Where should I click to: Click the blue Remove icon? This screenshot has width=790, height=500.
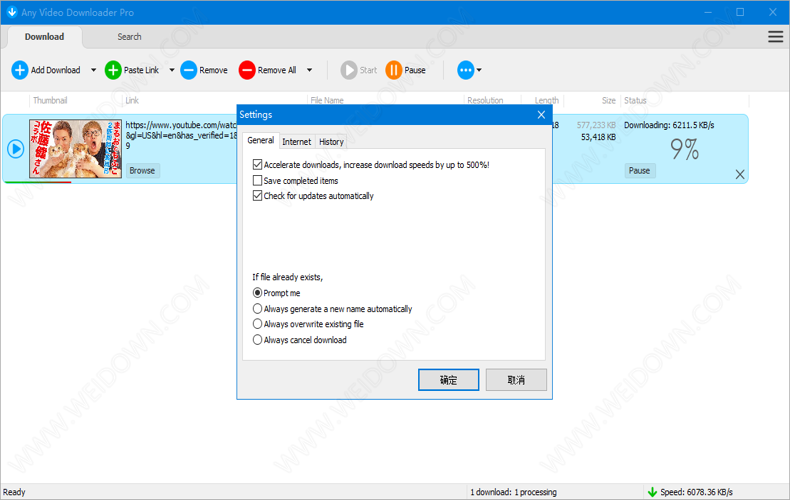(188, 70)
